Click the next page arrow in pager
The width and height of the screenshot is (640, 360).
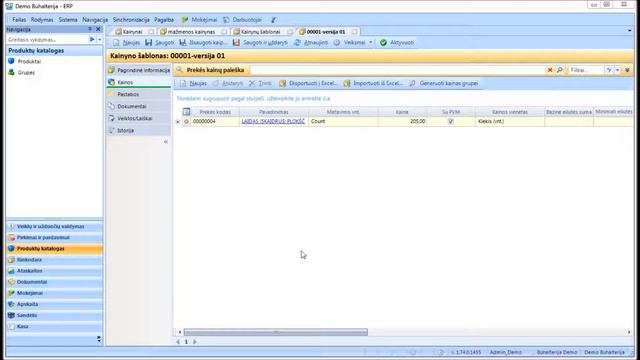195,342
